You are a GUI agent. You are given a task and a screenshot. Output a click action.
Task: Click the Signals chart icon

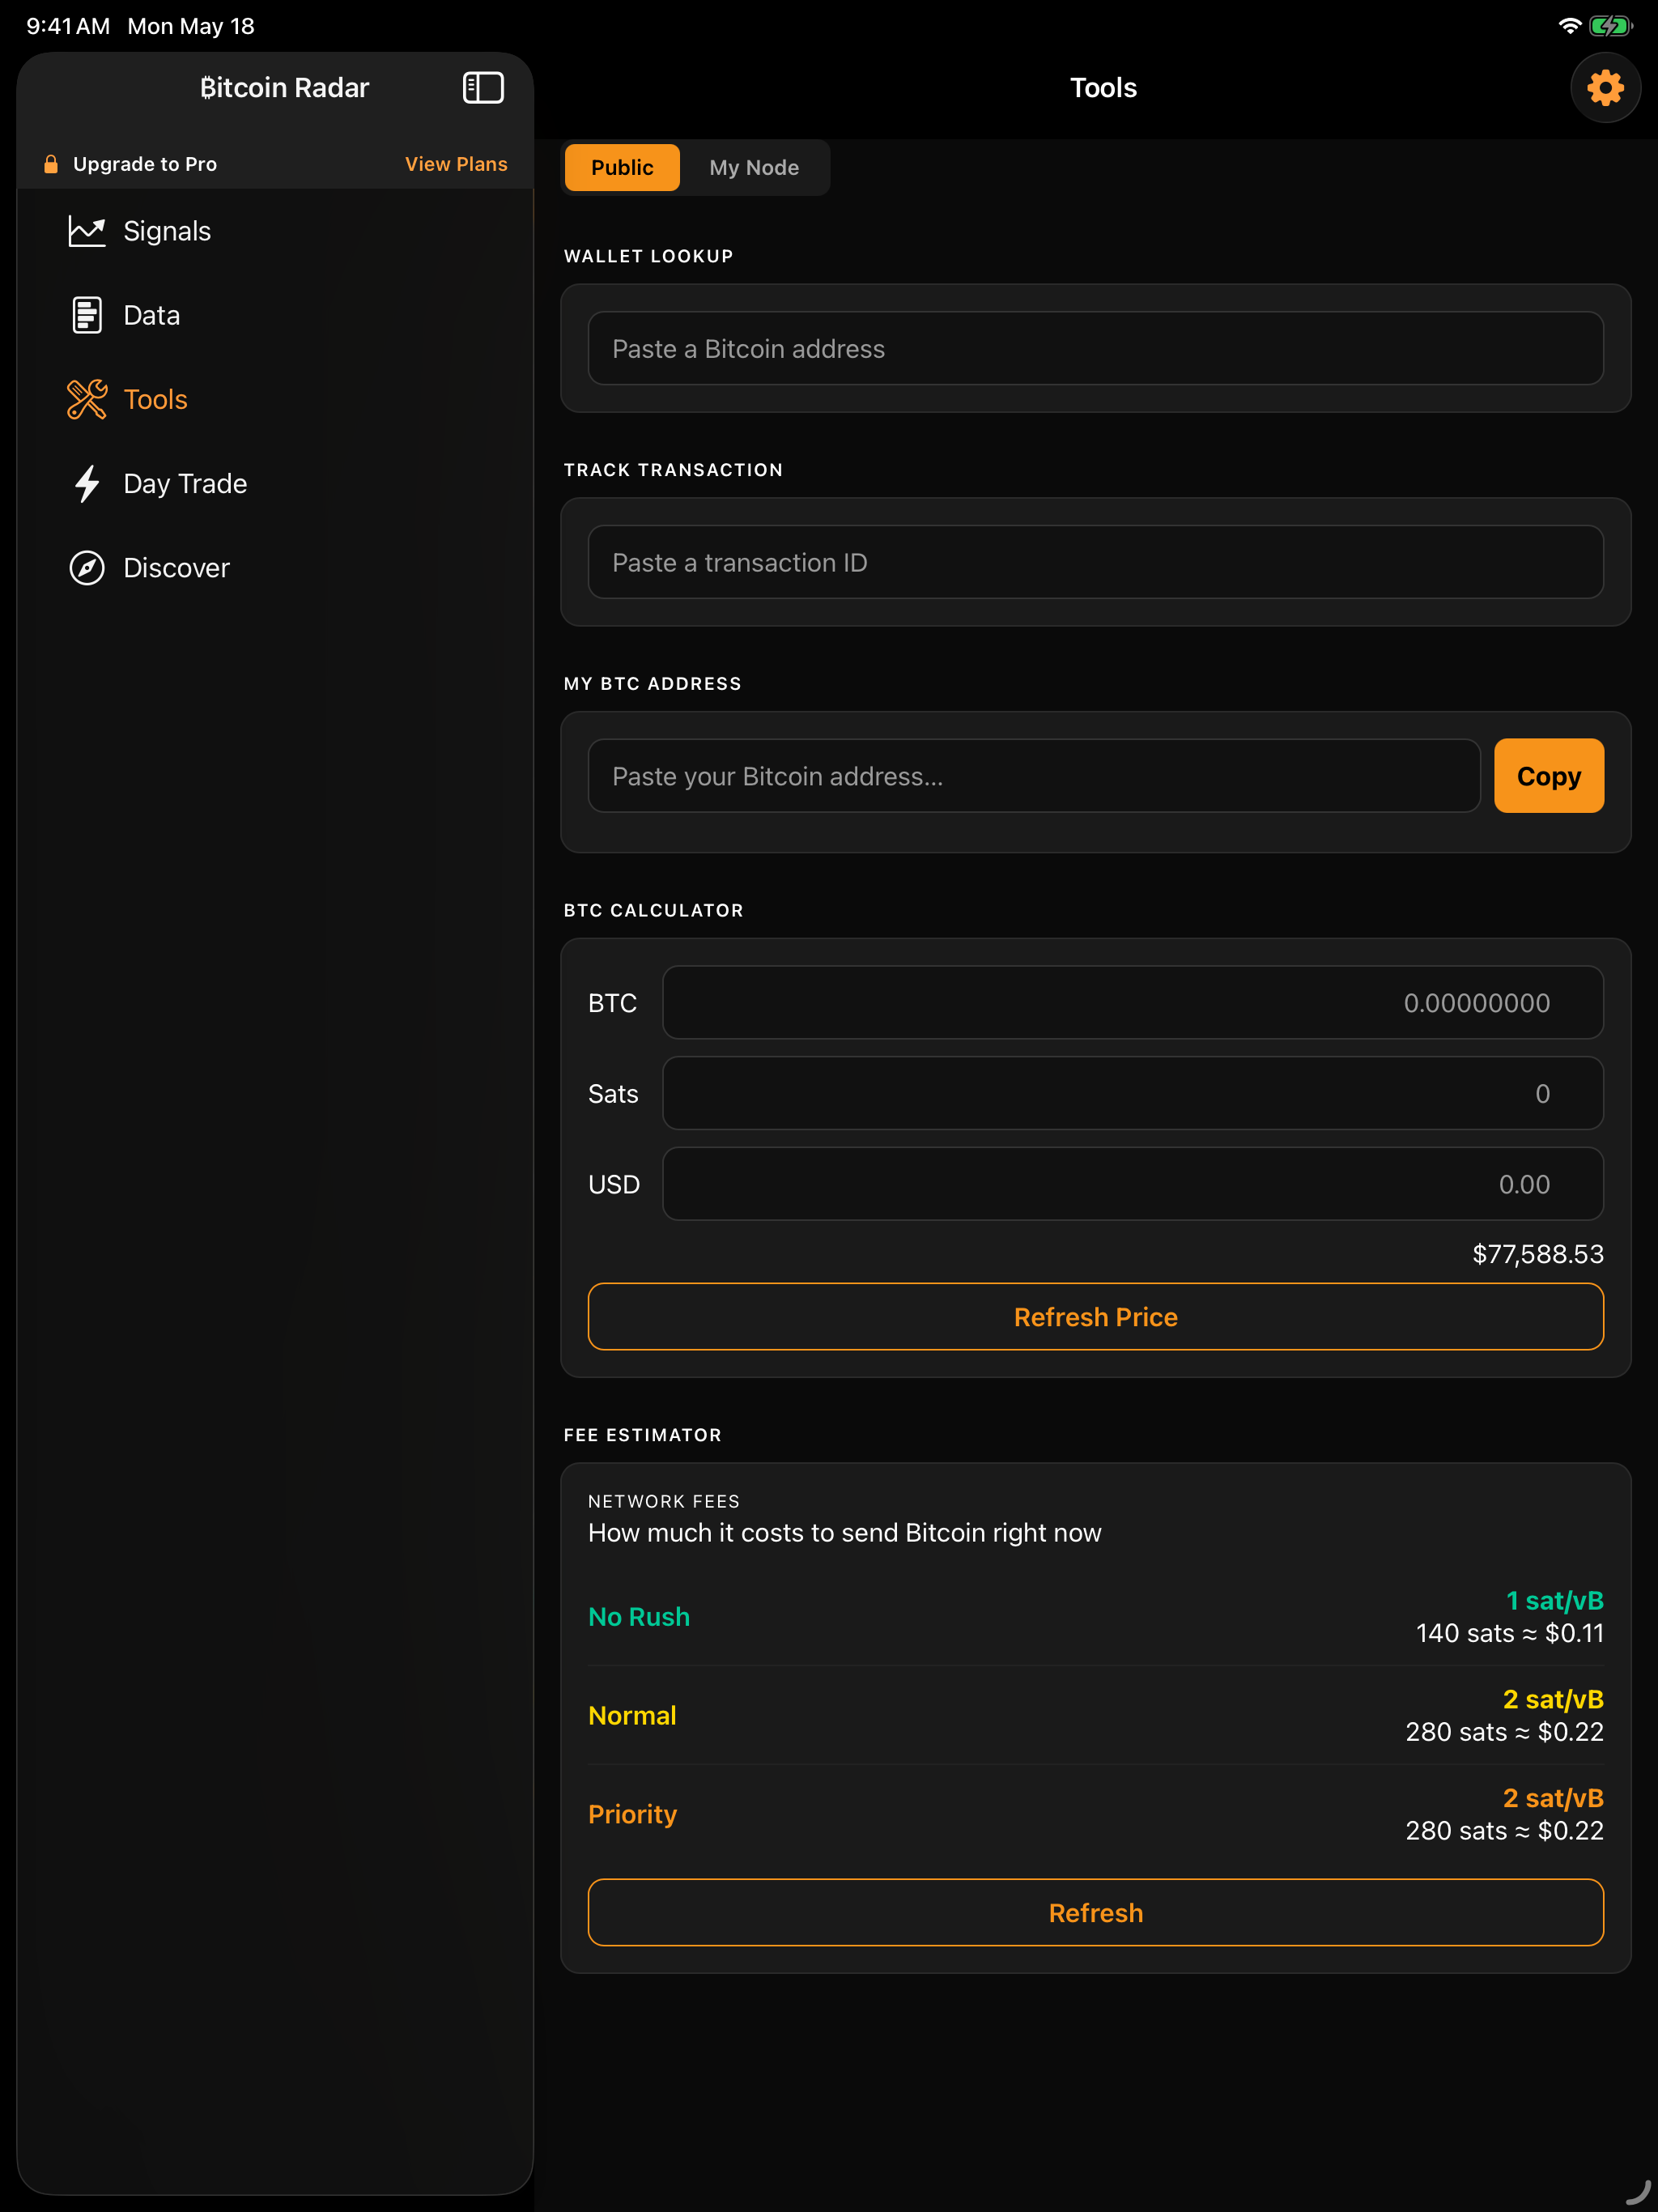coord(87,231)
